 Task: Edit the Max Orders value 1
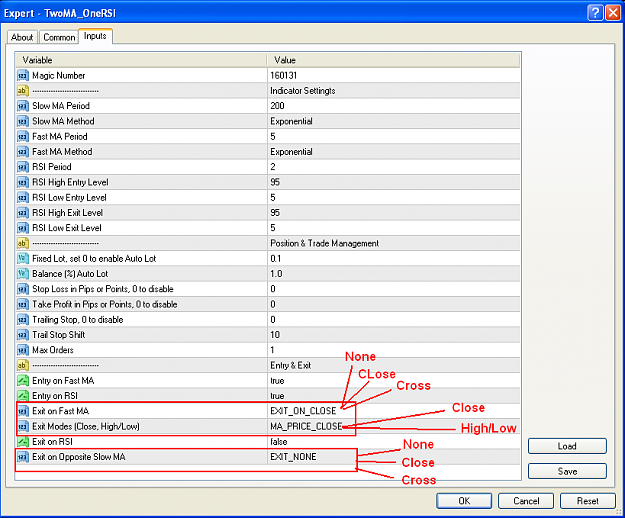272,350
